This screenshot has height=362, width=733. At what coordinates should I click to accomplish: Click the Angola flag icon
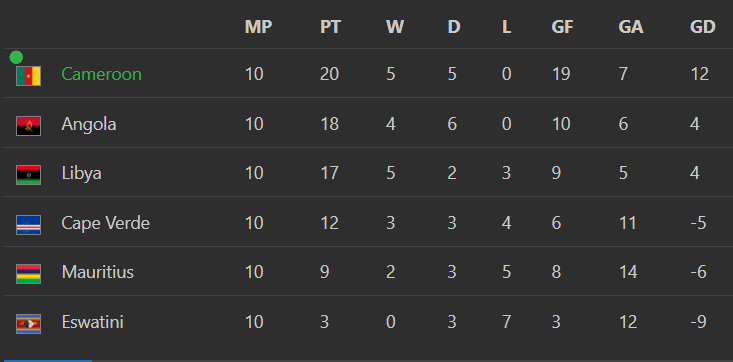click(29, 126)
